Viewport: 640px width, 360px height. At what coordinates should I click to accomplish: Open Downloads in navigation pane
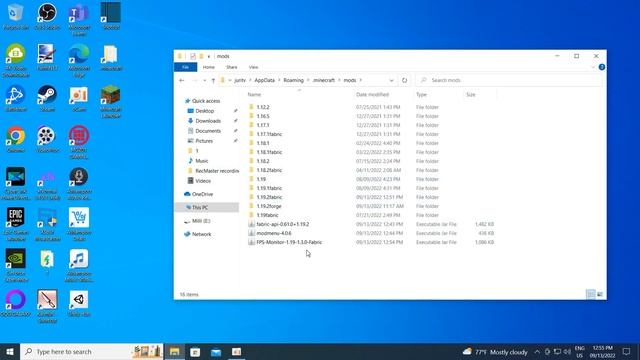pos(208,121)
